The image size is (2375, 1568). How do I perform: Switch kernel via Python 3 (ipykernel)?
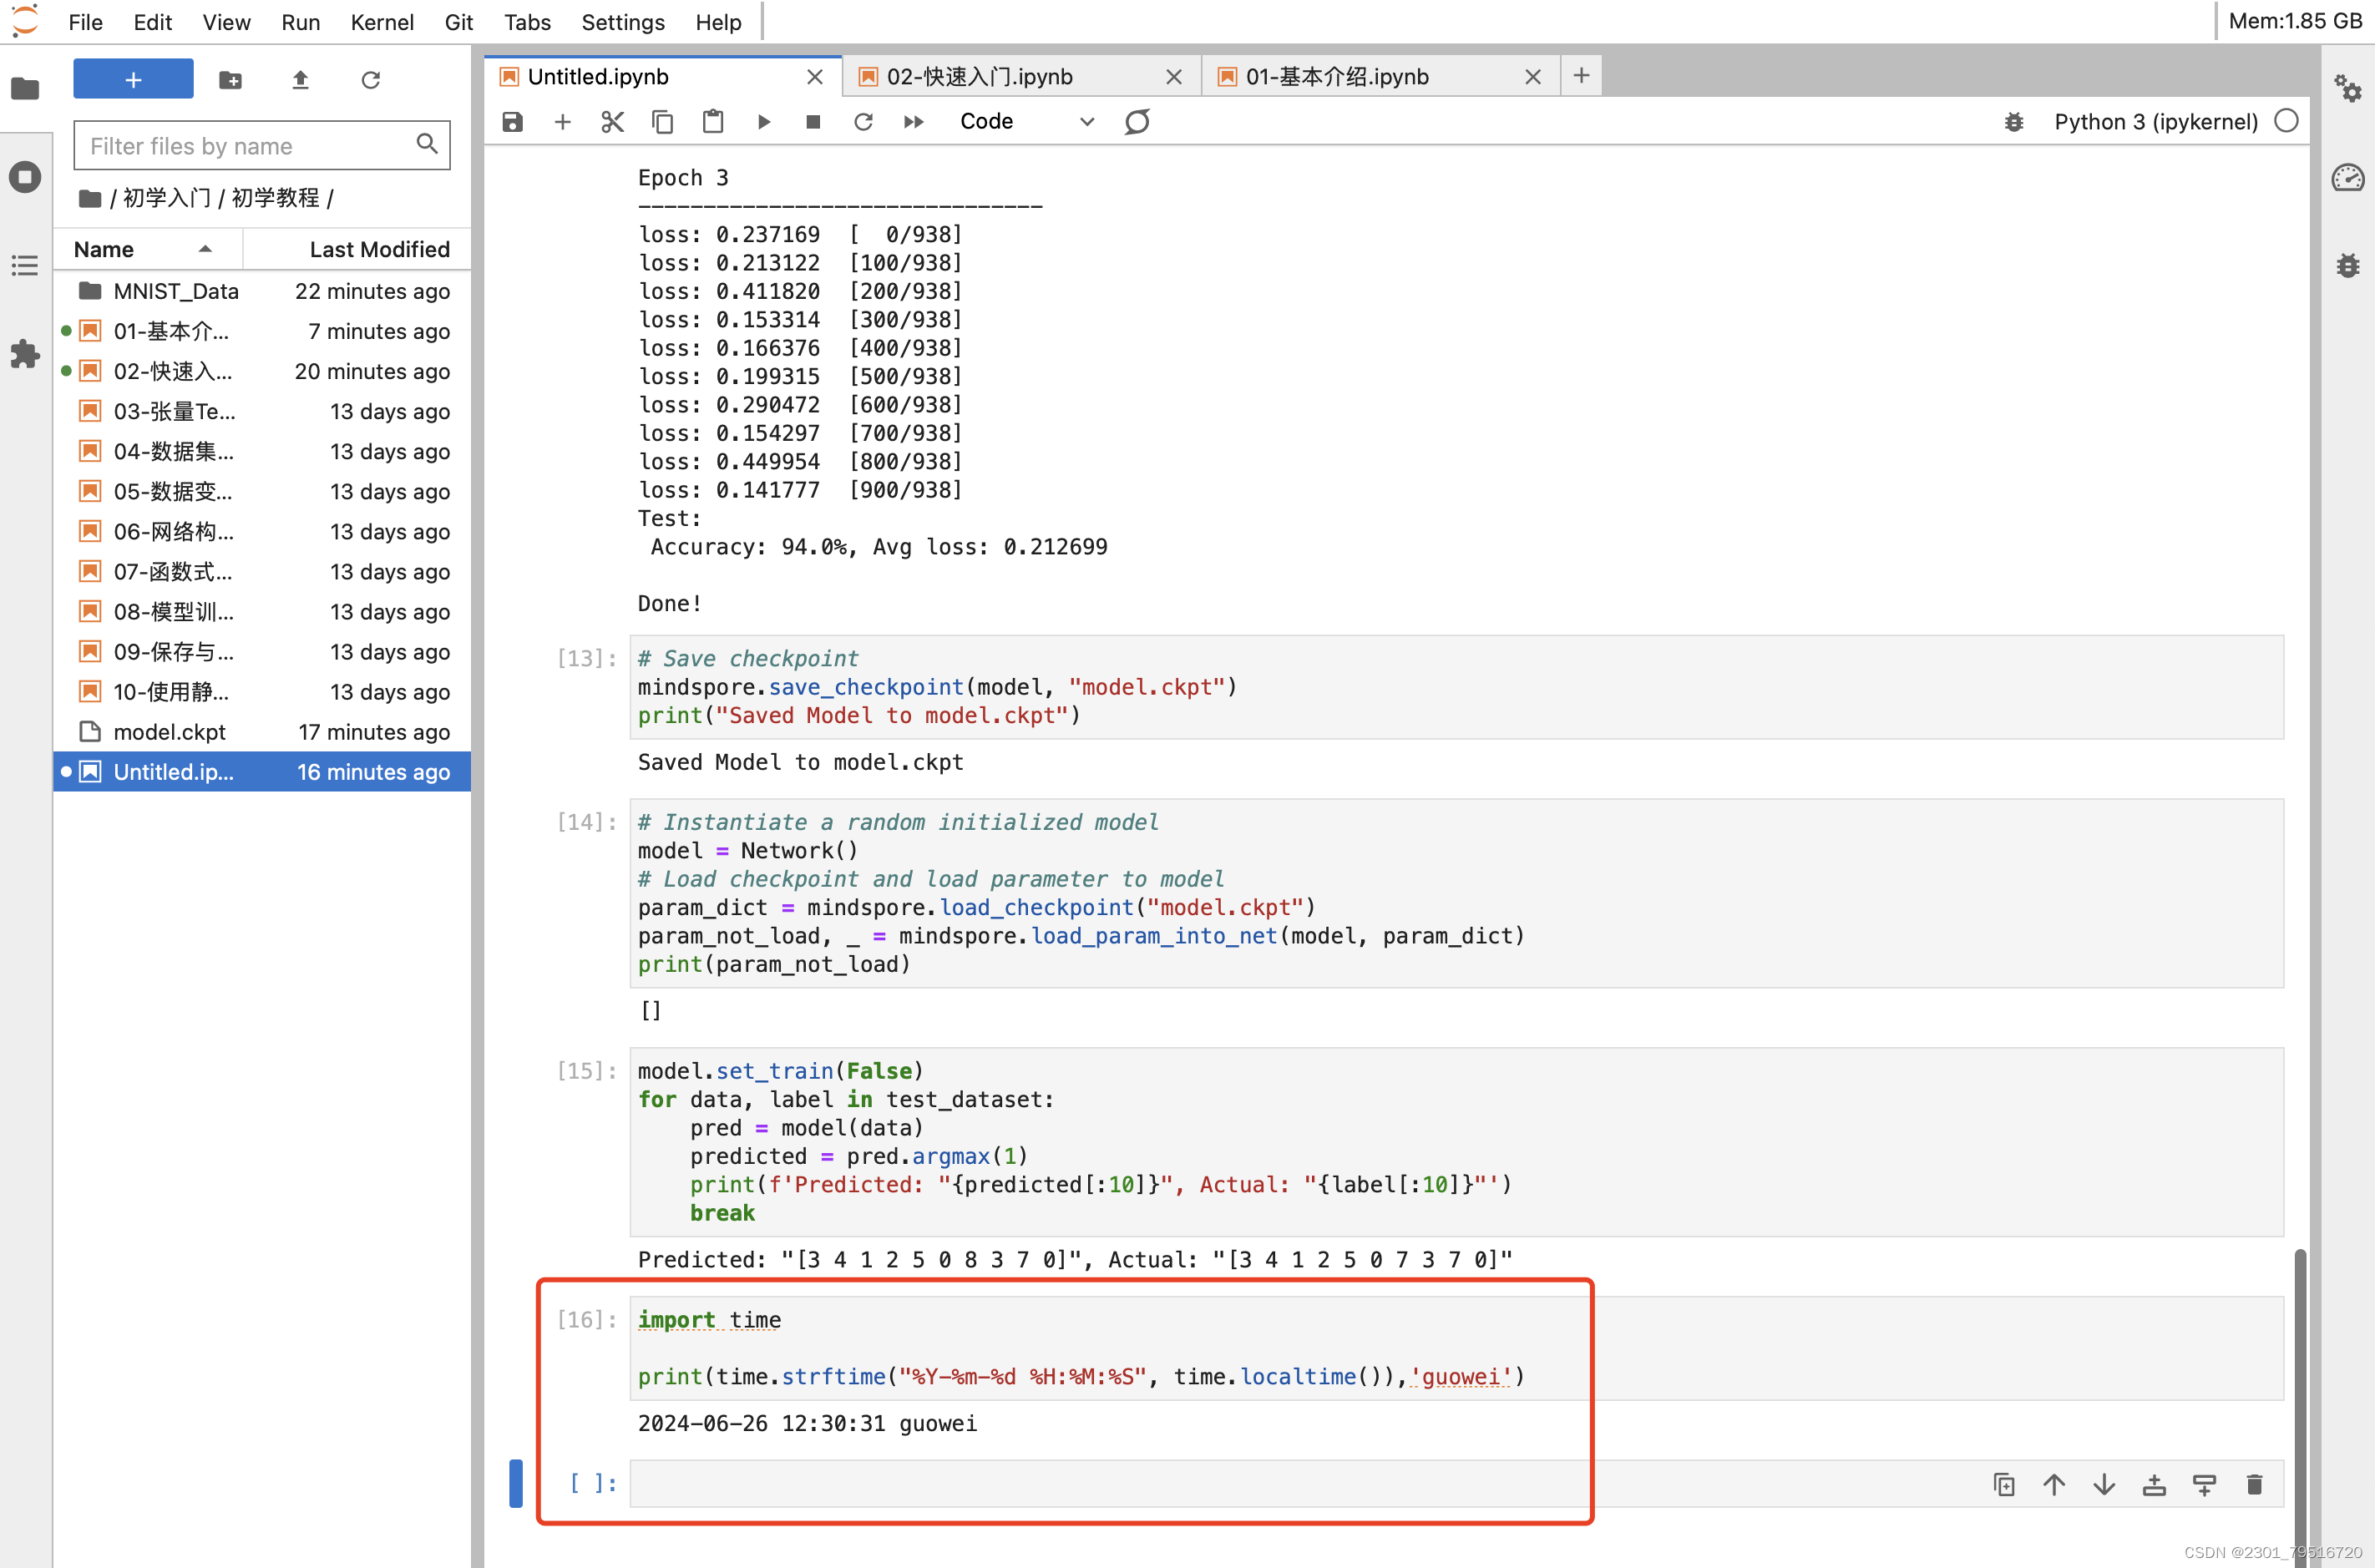click(x=2155, y=122)
